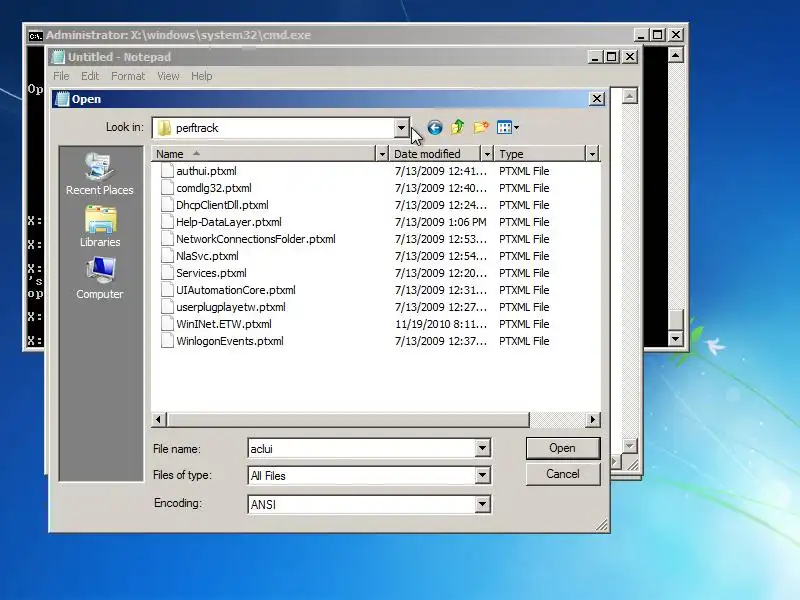Select the authui.ptxml file icon

click(167, 171)
